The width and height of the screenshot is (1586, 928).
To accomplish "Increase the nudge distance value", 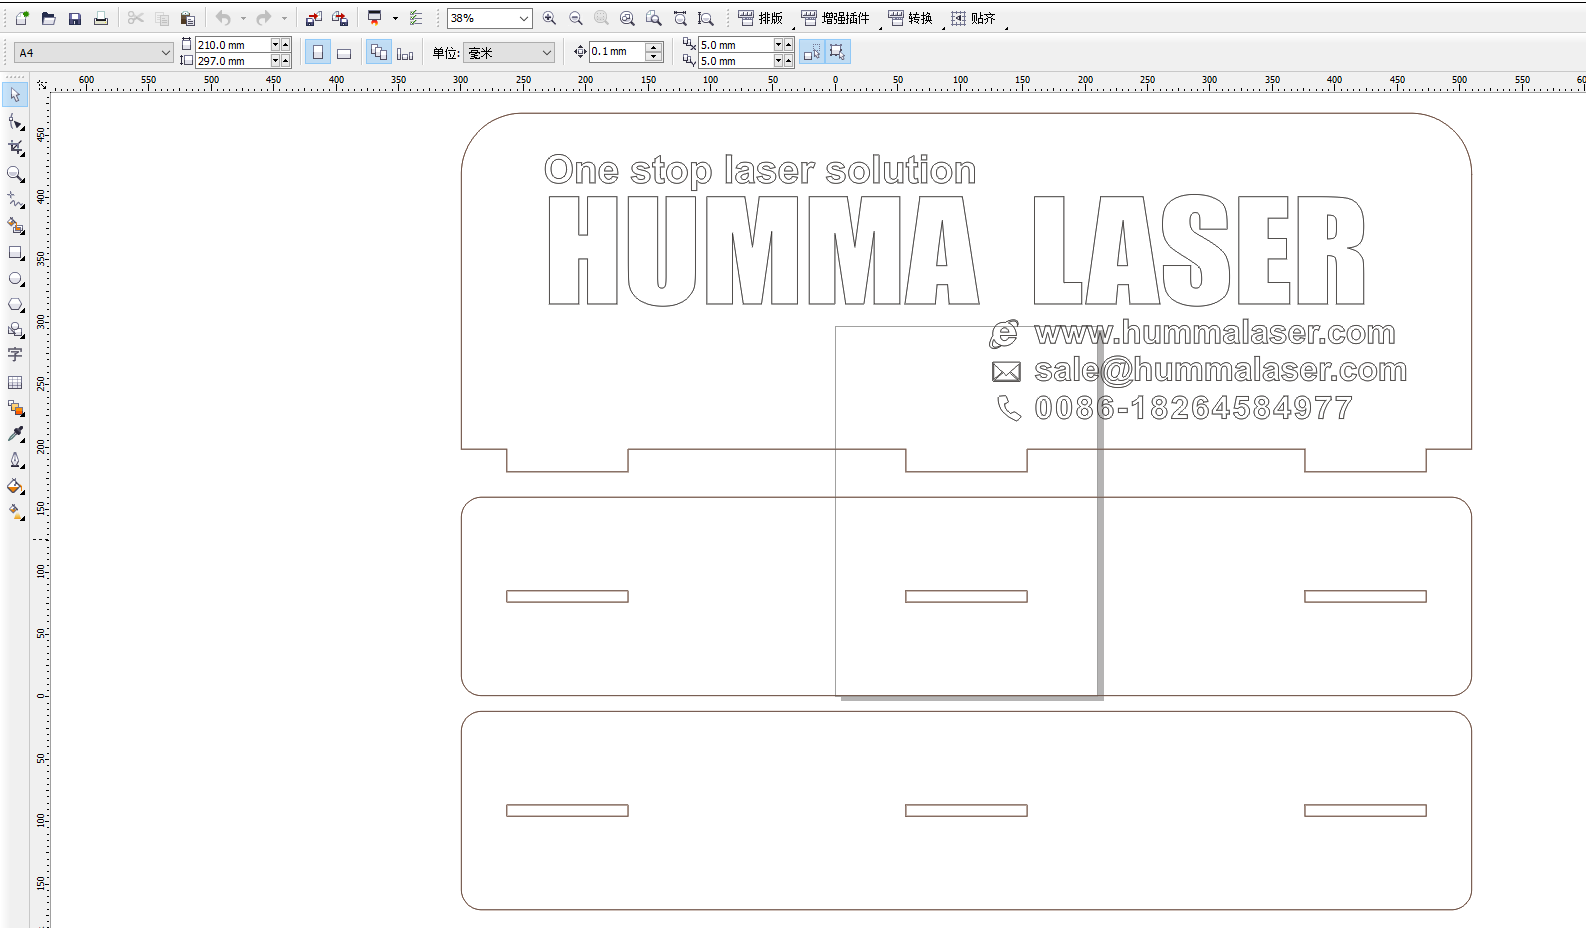I will [654, 47].
